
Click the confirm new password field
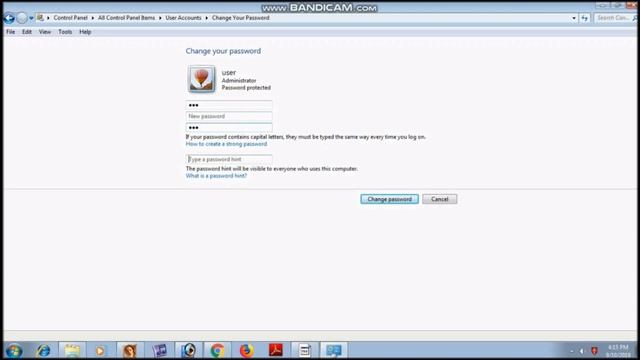tap(229, 128)
